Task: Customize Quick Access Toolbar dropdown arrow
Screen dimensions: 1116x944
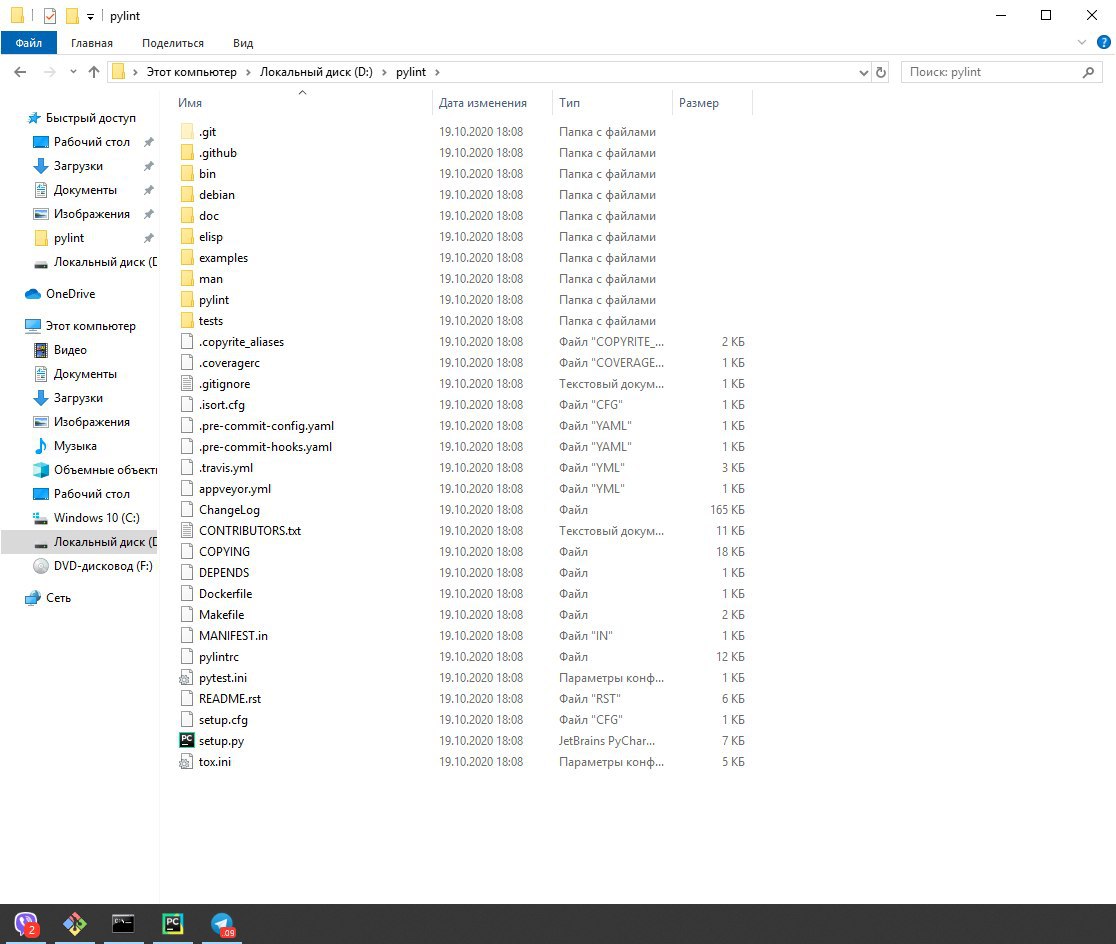Action: (x=90, y=16)
